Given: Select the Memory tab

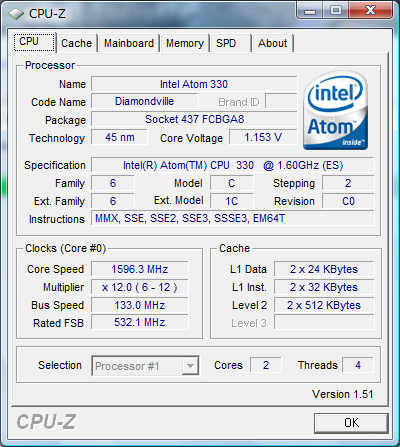Looking at the screenshot, I should tap(185, 43).
